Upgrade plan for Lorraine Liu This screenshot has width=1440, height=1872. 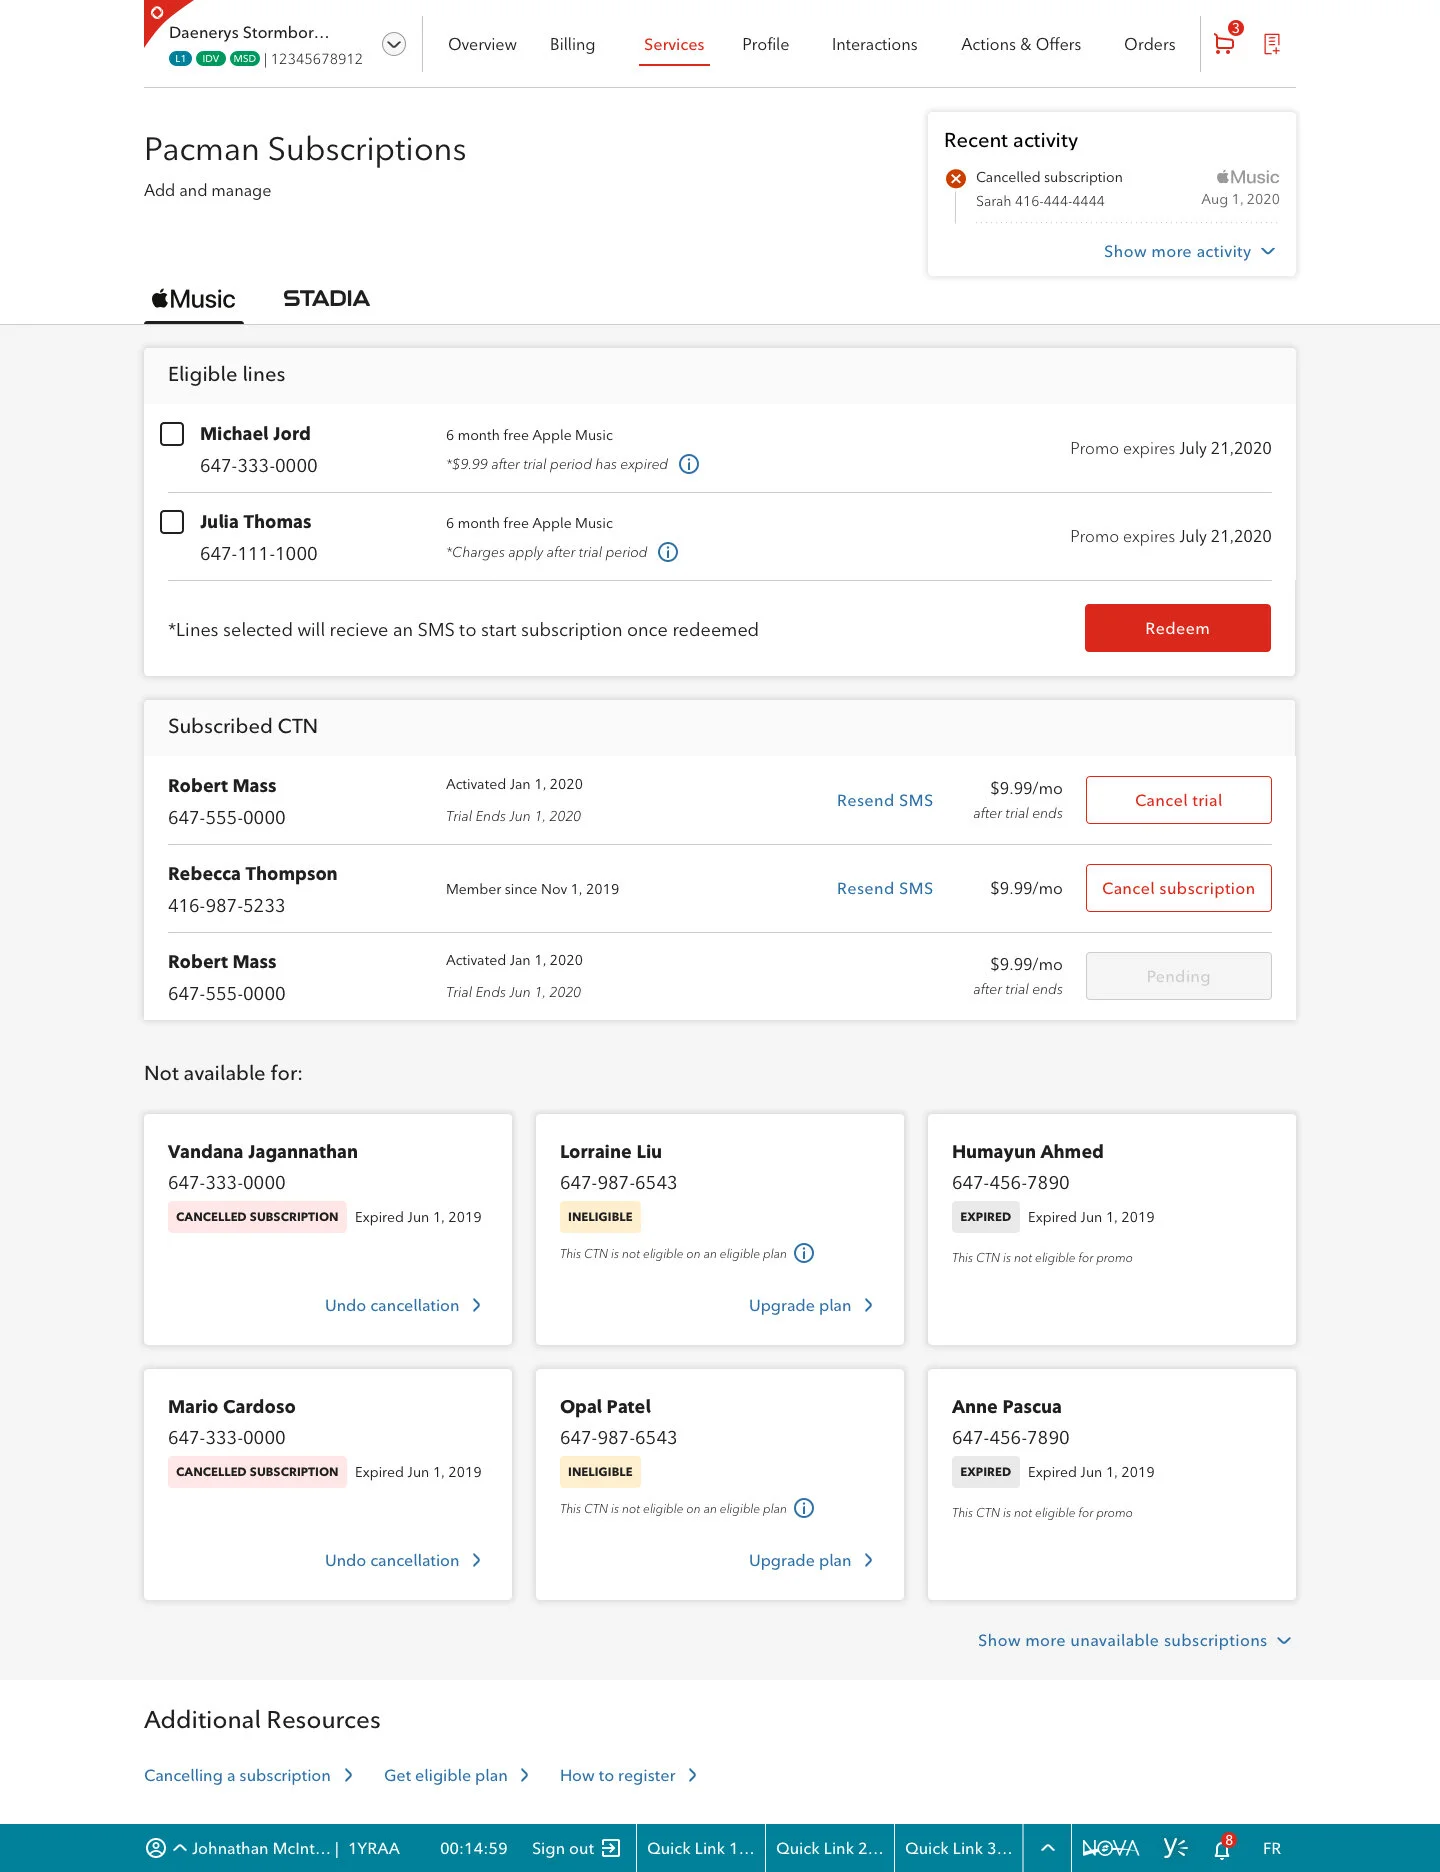click(811, 1305)
